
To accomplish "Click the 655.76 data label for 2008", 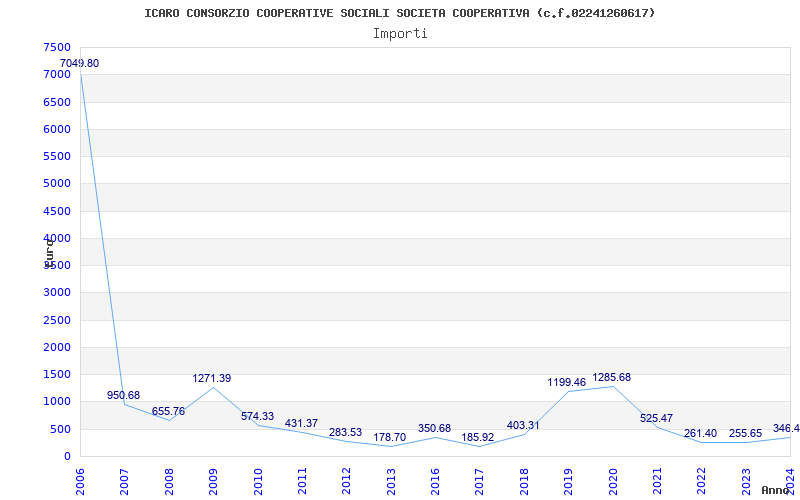I will click(x=168, y=412).
